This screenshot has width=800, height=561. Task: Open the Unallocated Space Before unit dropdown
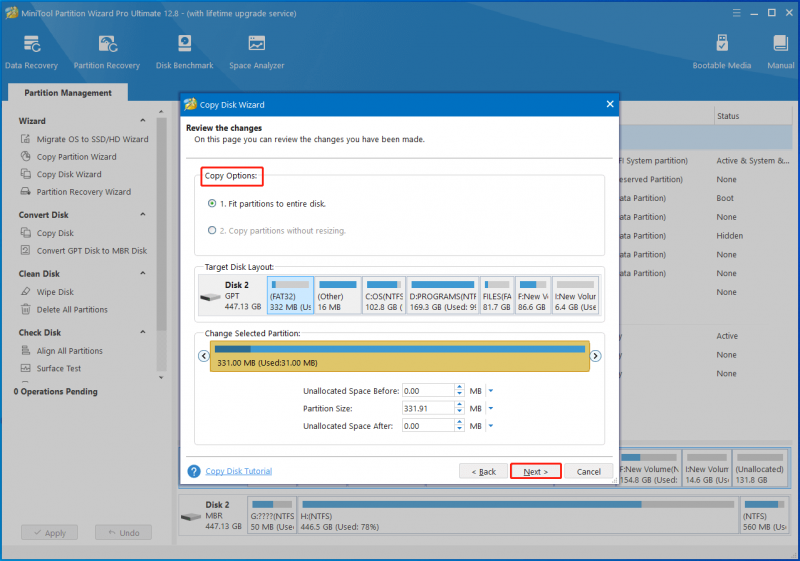(491, 391)
